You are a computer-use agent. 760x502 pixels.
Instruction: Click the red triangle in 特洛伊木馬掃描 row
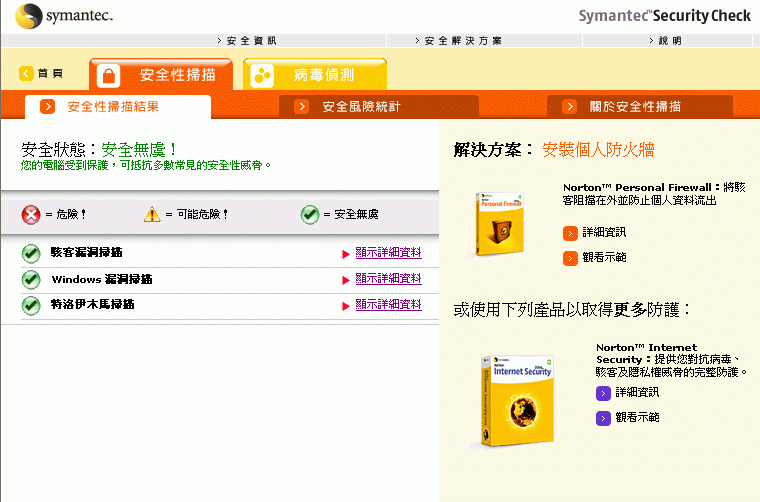346,306
